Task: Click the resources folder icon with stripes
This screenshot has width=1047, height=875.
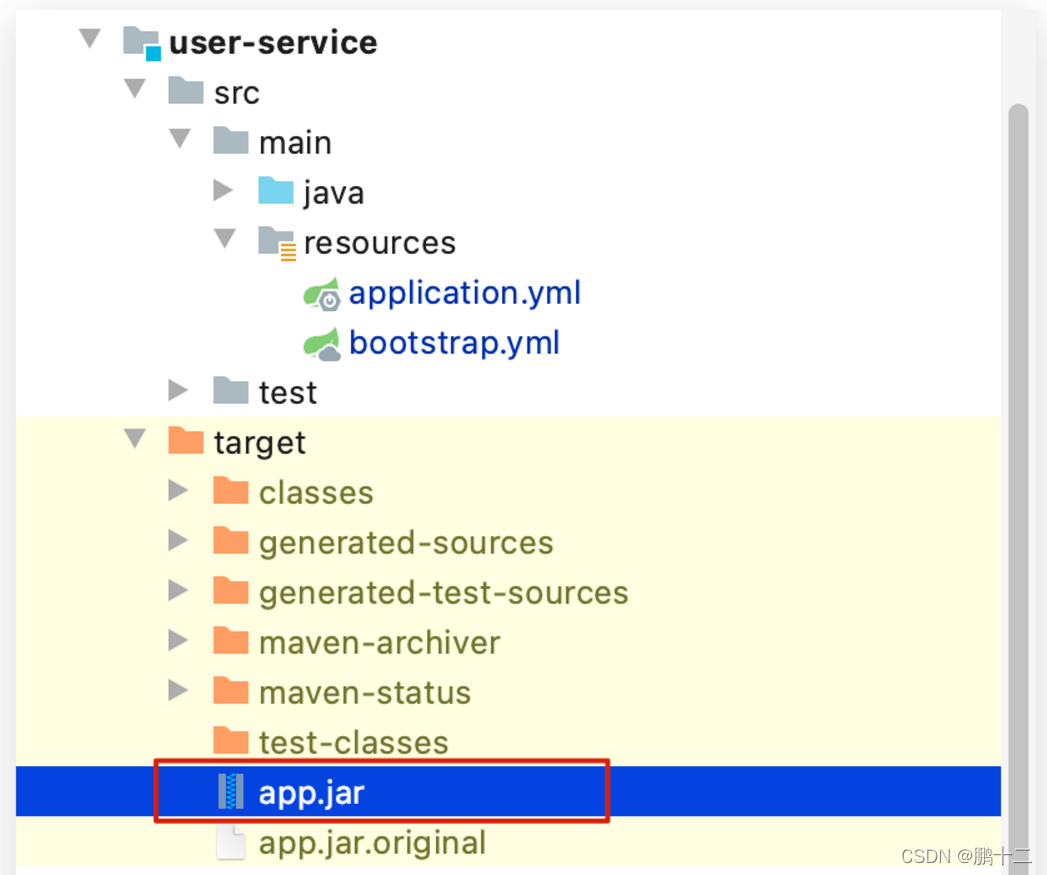Action: (x=277, y=242)
